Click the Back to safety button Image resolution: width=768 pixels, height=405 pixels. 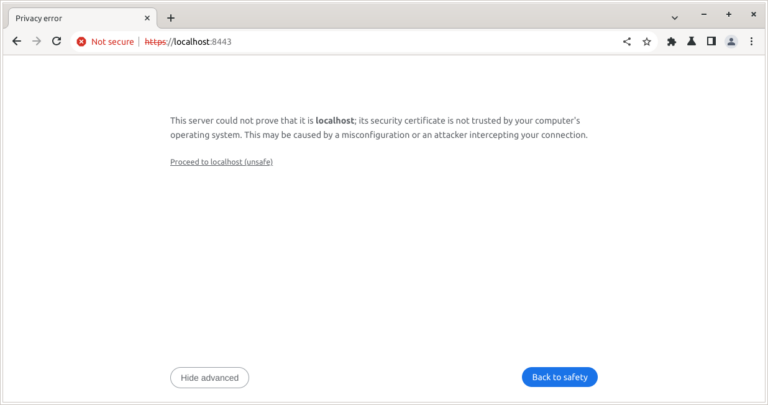[x=559, y=377]
